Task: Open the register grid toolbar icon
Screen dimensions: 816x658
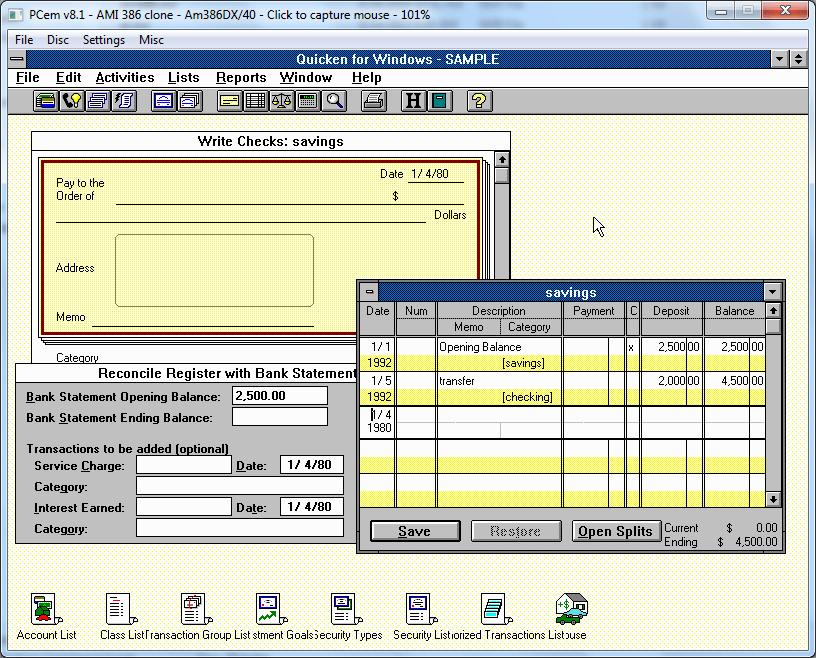Action: [255, 101]
